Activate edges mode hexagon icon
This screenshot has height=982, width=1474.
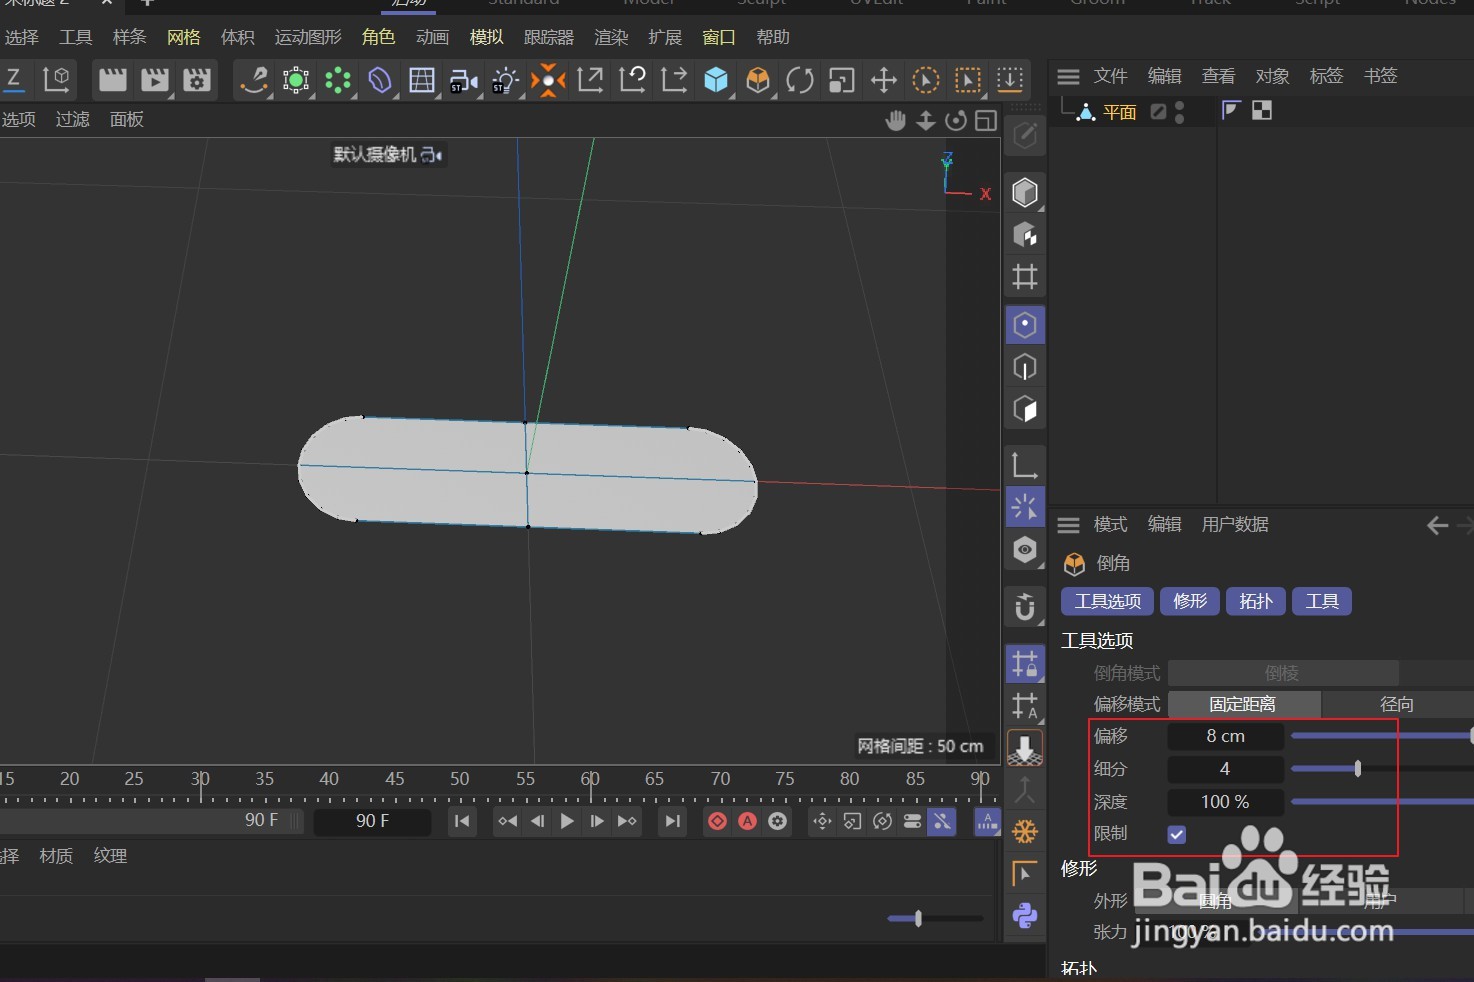tap(1025, 367)
